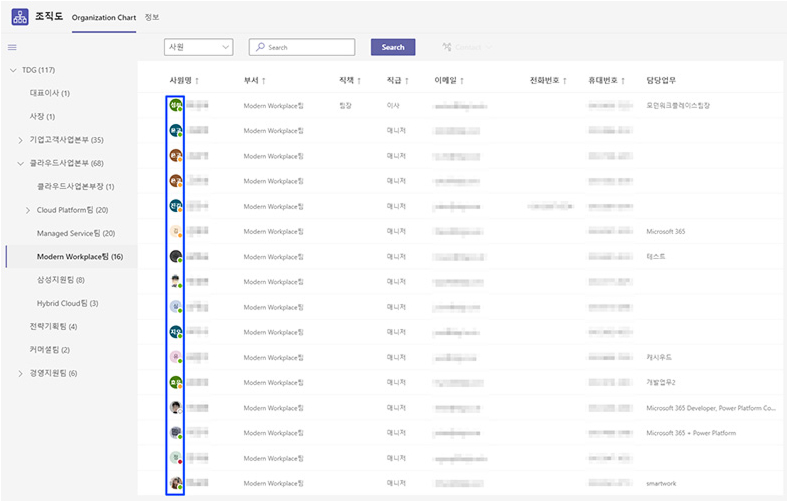Screen dimensions: 788x502
Task: Open the 사원 search-type dropdown
Action: pos(199,47)
